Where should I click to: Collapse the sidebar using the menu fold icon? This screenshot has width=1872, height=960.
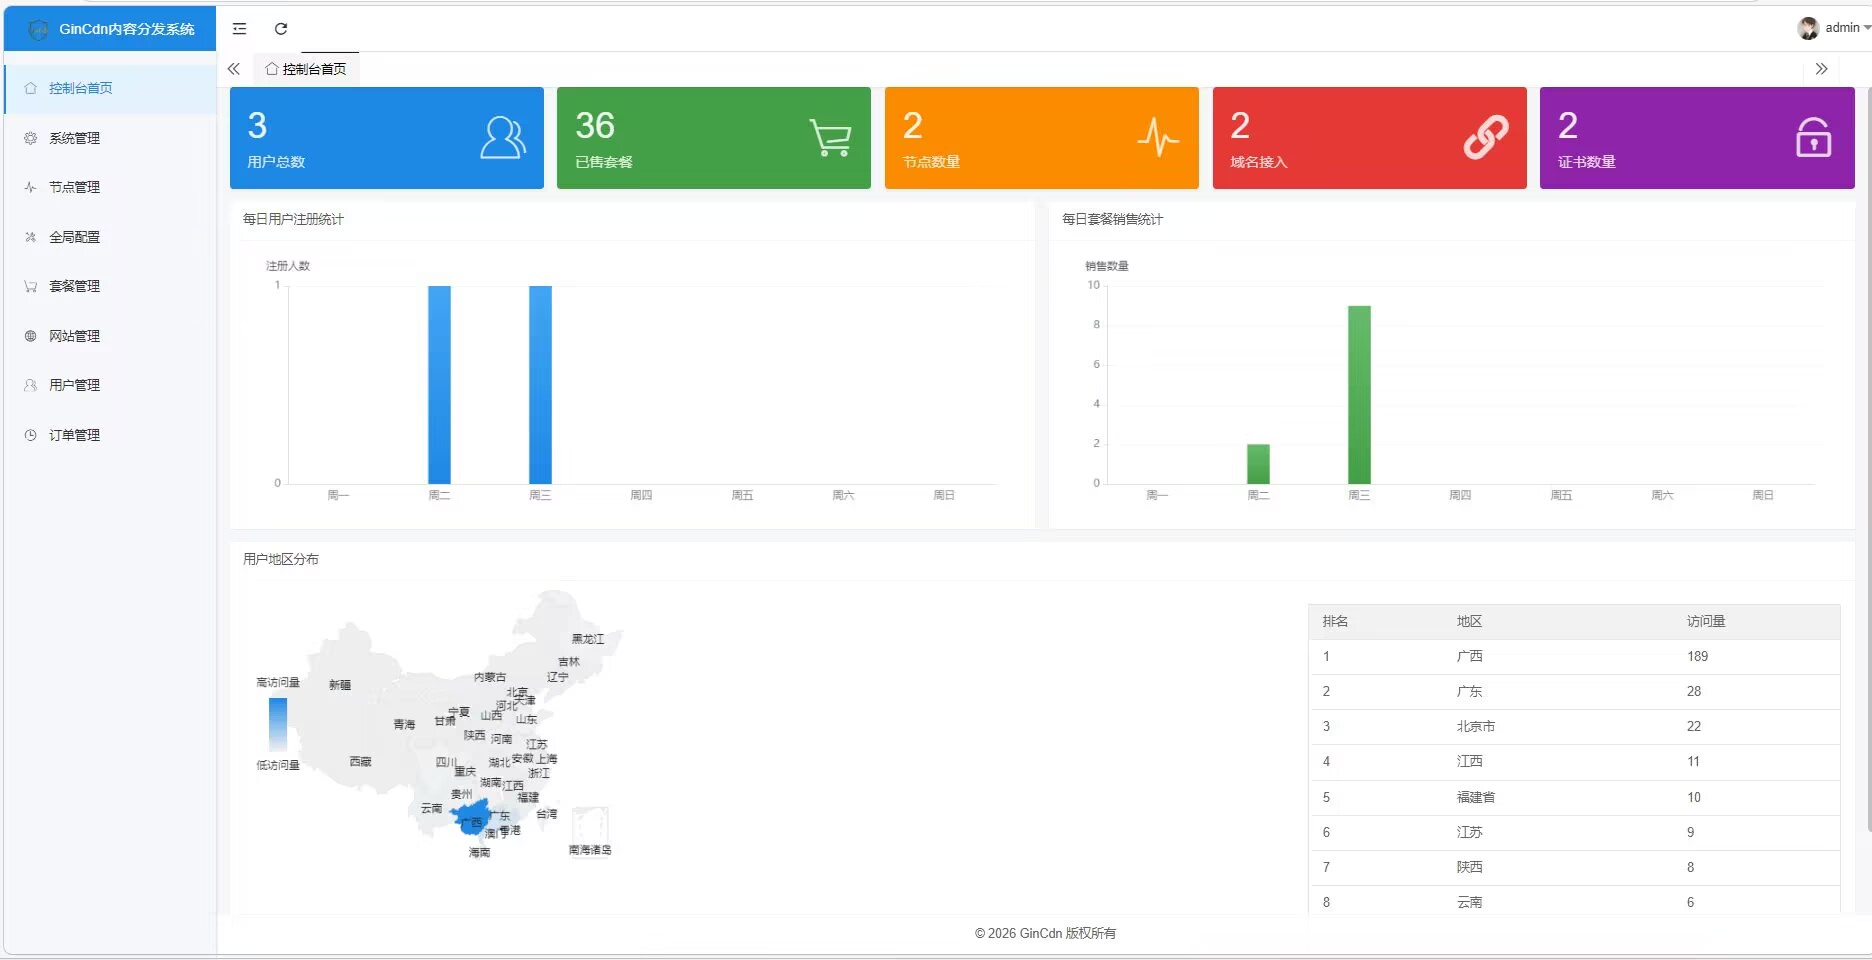(239, 29)
